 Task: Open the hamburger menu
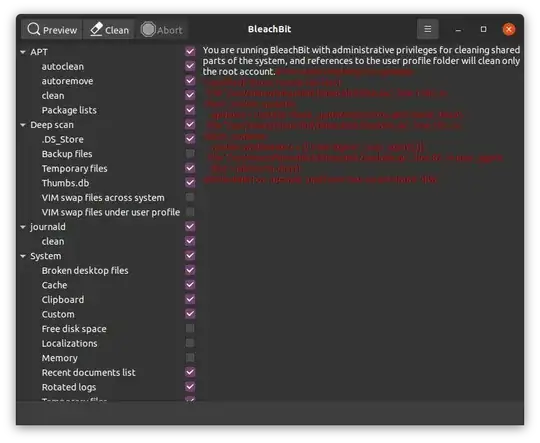(427, 29)
